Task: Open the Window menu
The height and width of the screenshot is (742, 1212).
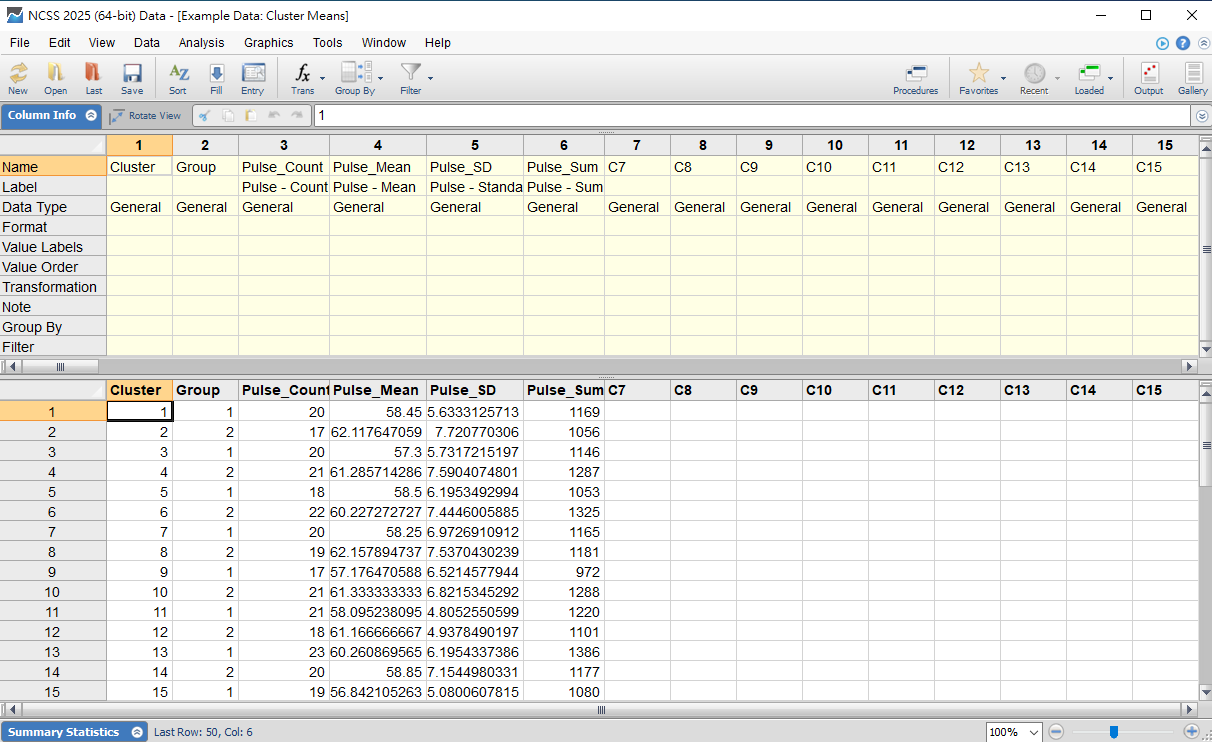Action: [x=384, y=43]
